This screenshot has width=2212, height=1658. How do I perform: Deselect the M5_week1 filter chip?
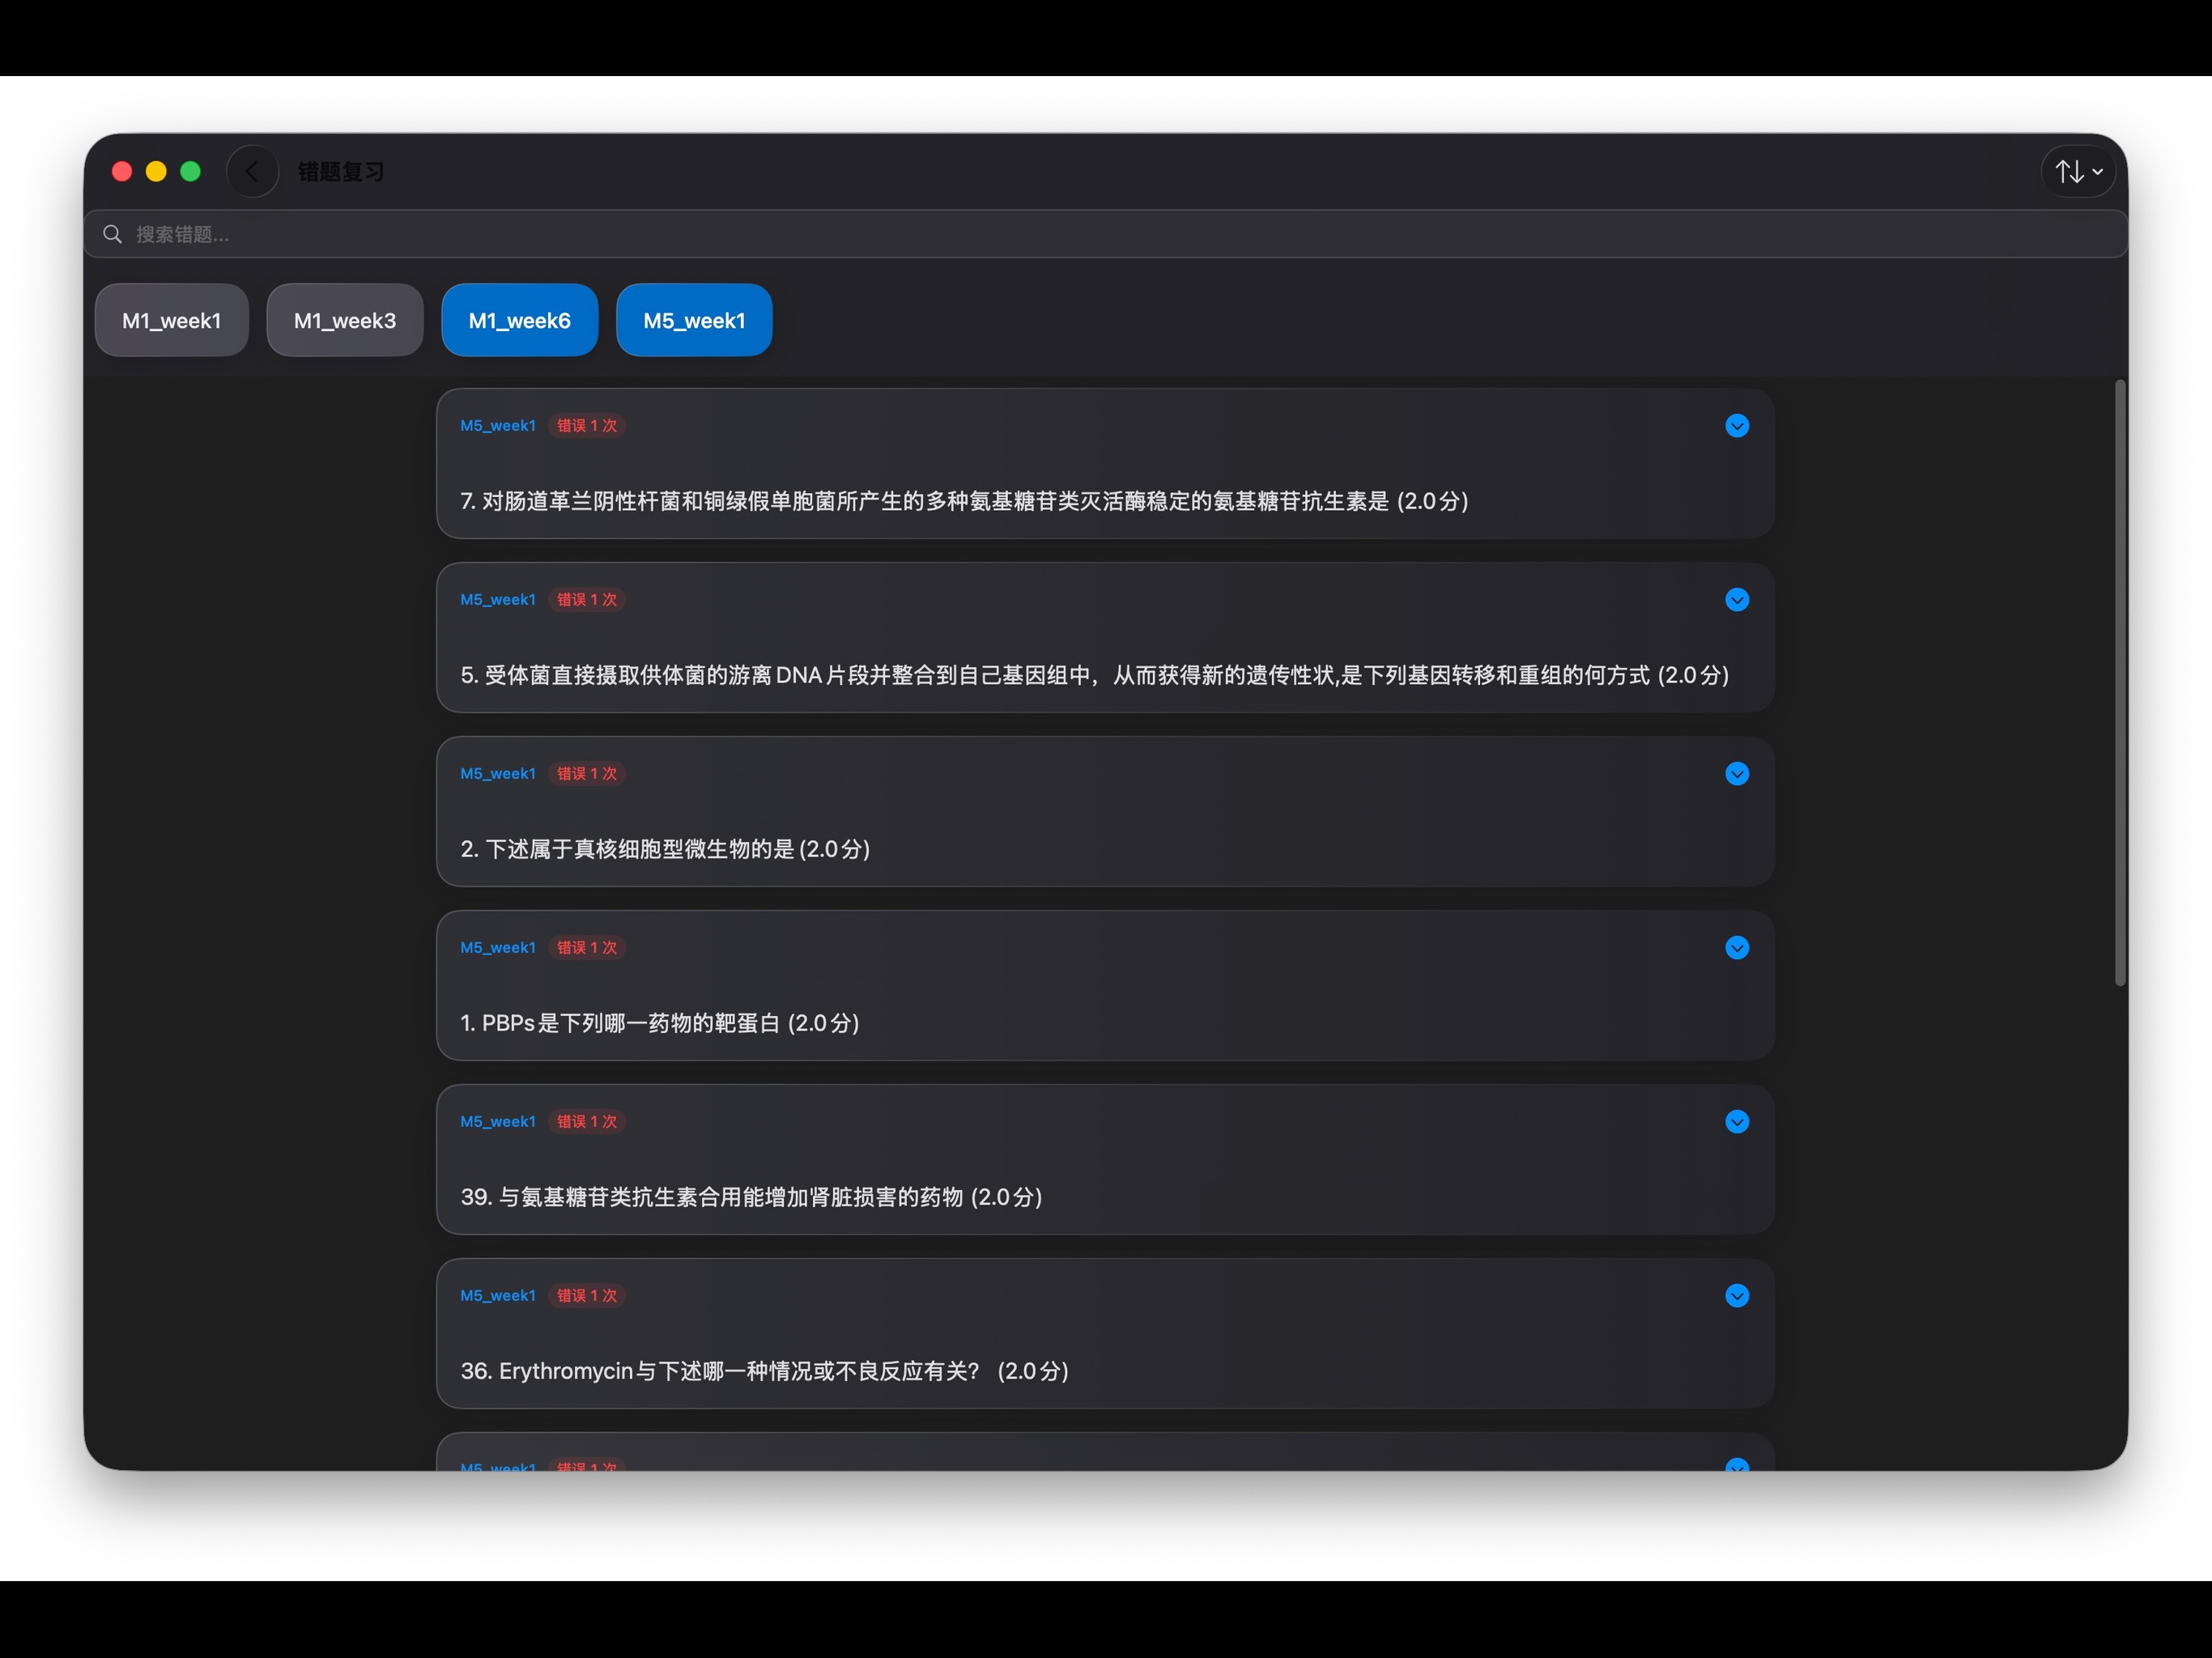point(694,320)
